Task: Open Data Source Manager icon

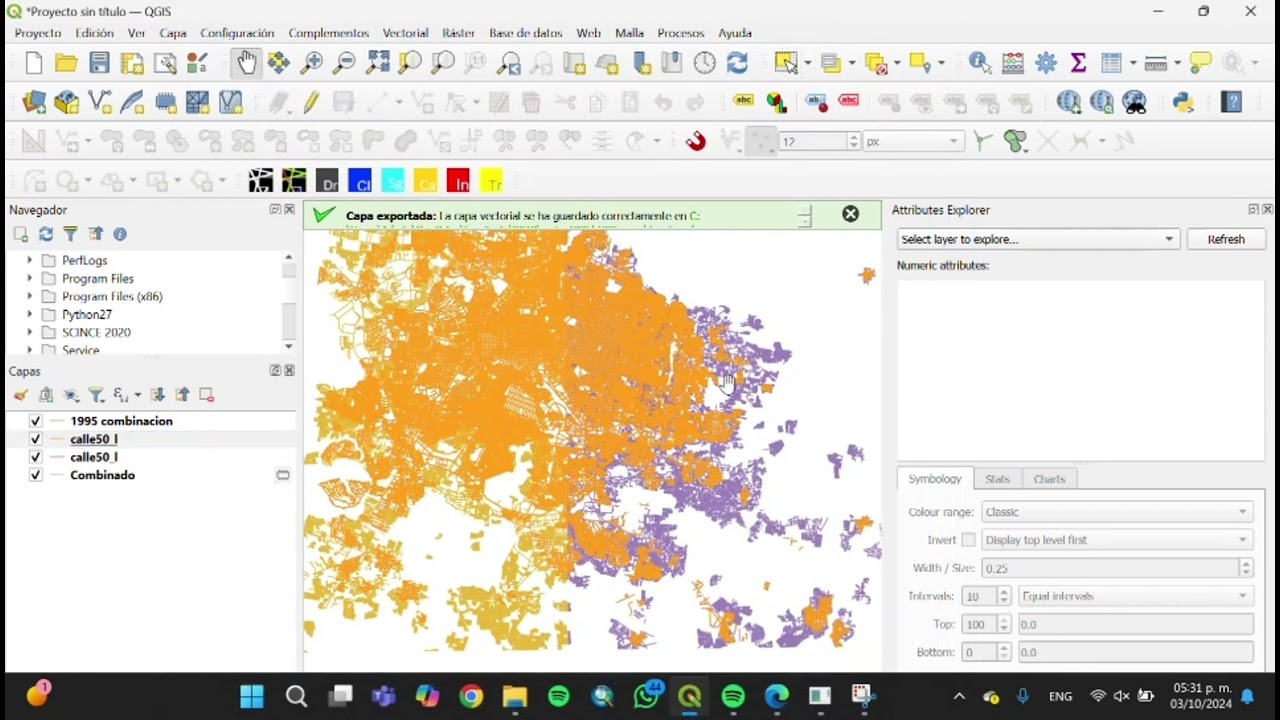Action: [x=34, y=102]
